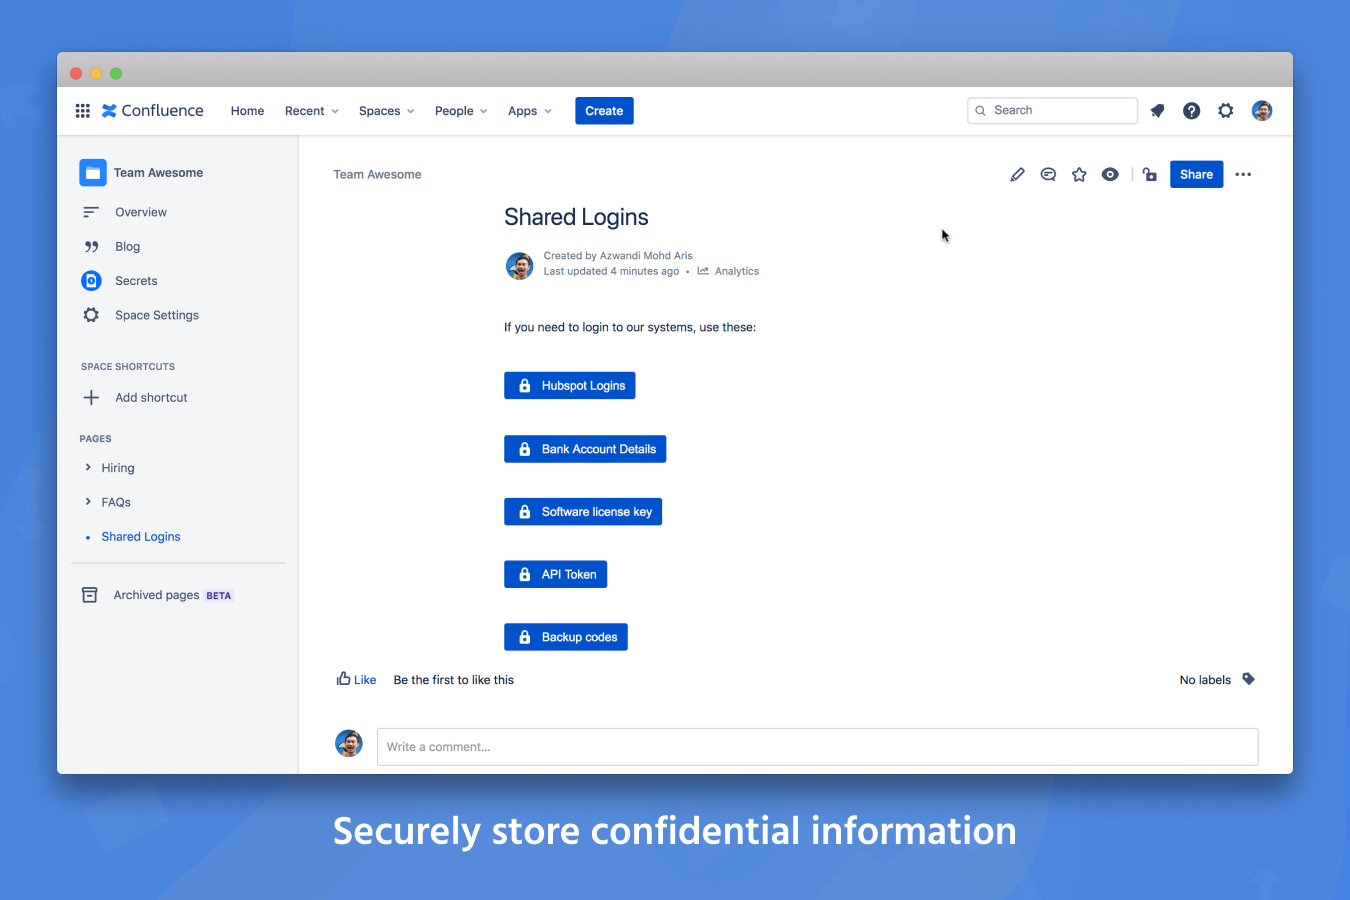The width and height of the screenshot is (1350, 900).
Task: Expand the FAQs page tree
Action: [88, 501]
